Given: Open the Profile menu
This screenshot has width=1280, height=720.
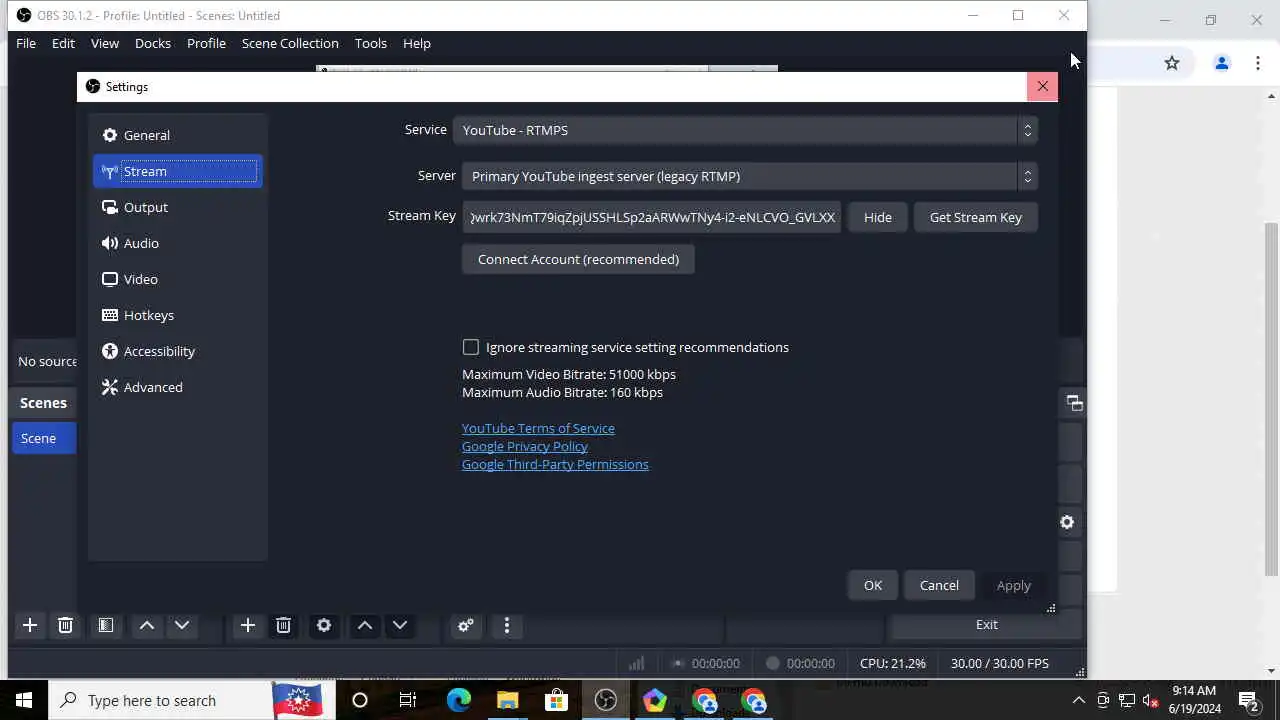Looking at the screenshot, I should coord(206,43).
